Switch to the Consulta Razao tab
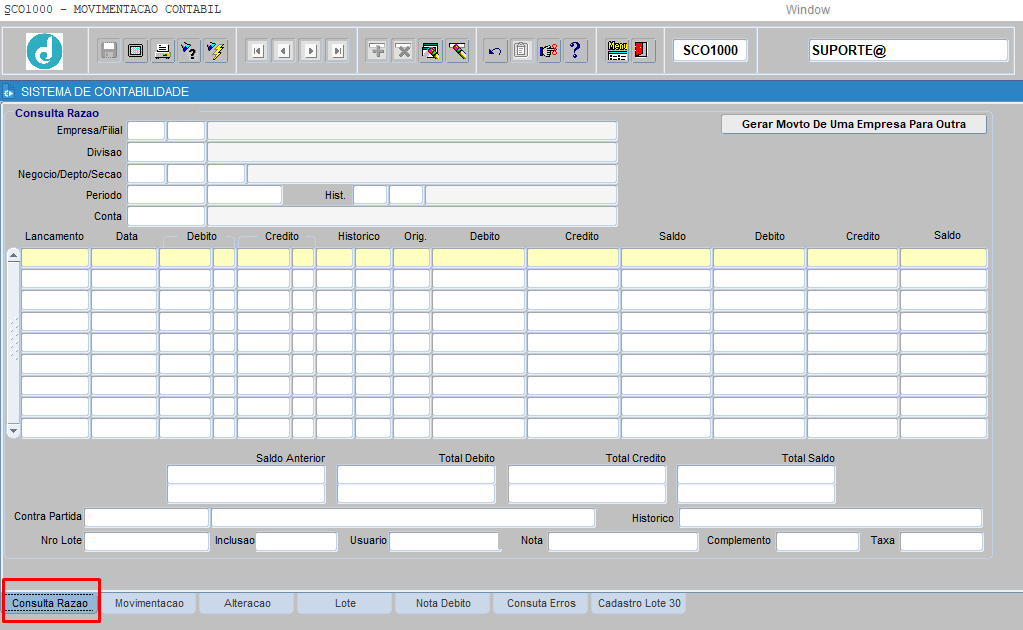This screenshot has width=1023, height=630. pos(50,603)
